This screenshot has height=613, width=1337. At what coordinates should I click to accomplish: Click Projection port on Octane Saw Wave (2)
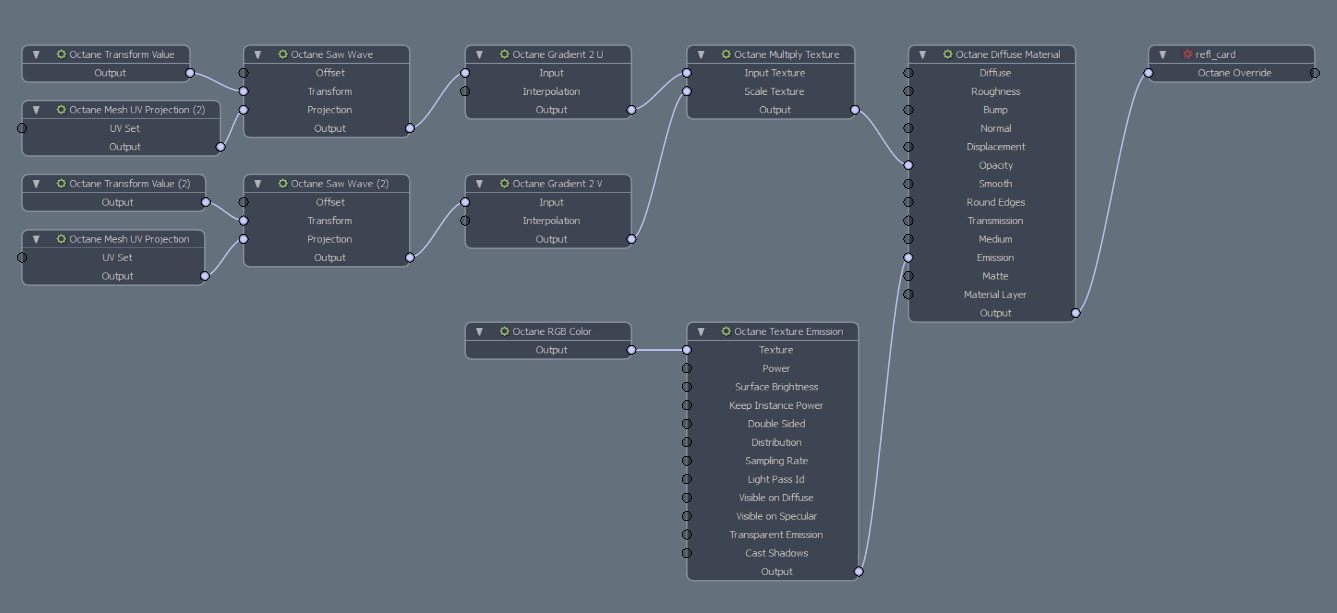243,239
